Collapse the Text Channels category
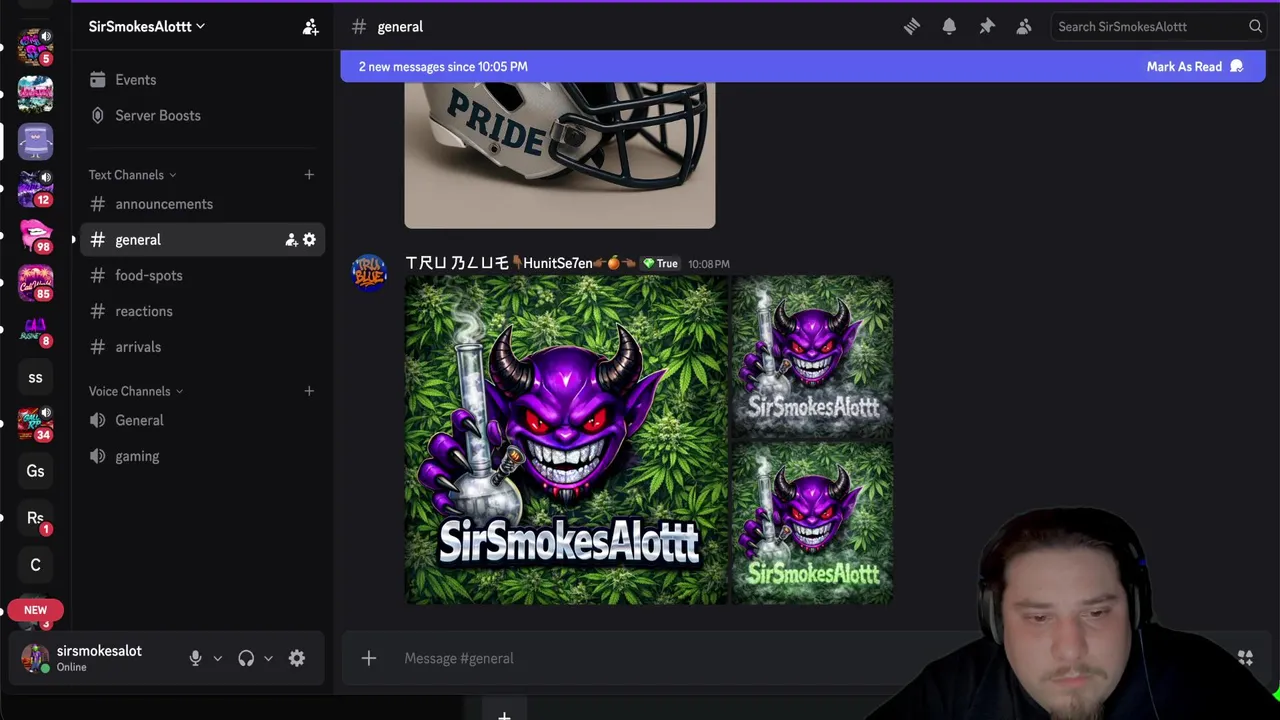The height and width of the screenshot is (720, 1280). (132, 175)
